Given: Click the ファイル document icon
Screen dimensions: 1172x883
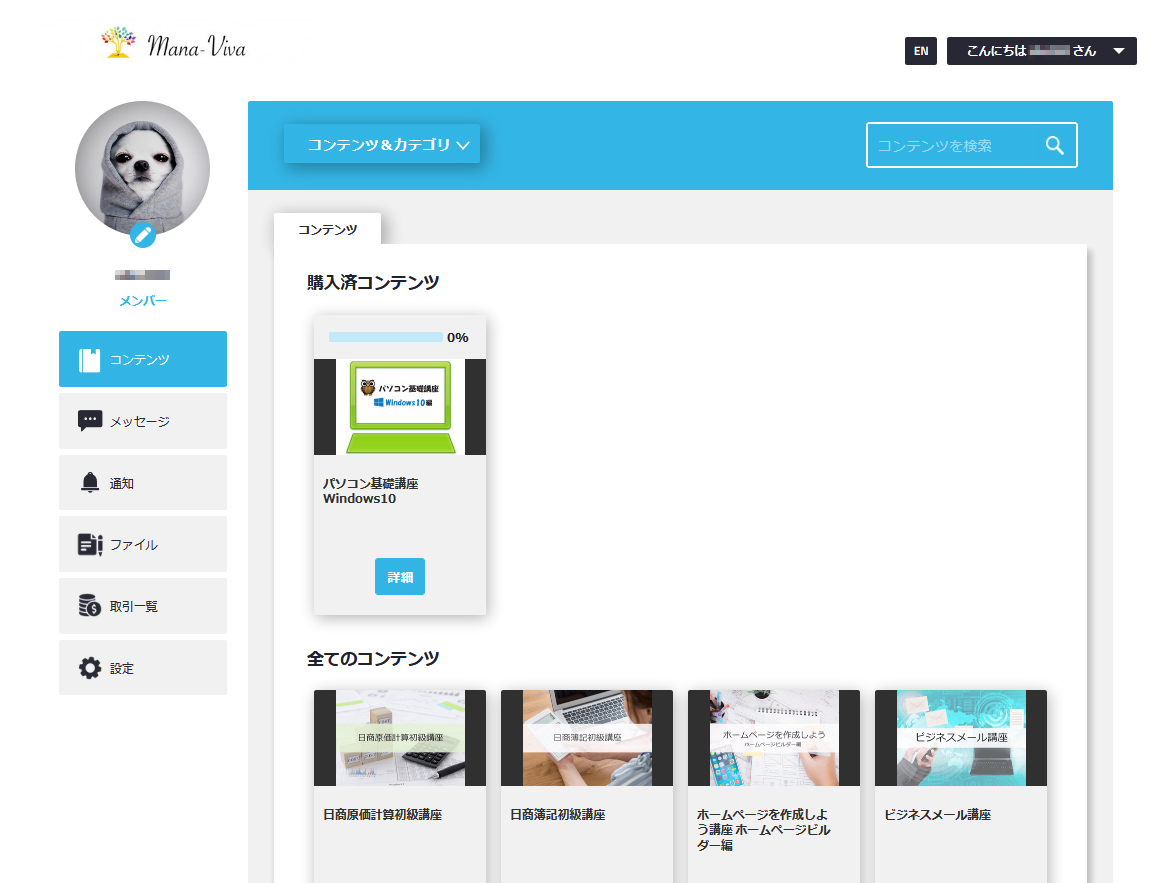Looking at the screenshot, I should [90, 545].
